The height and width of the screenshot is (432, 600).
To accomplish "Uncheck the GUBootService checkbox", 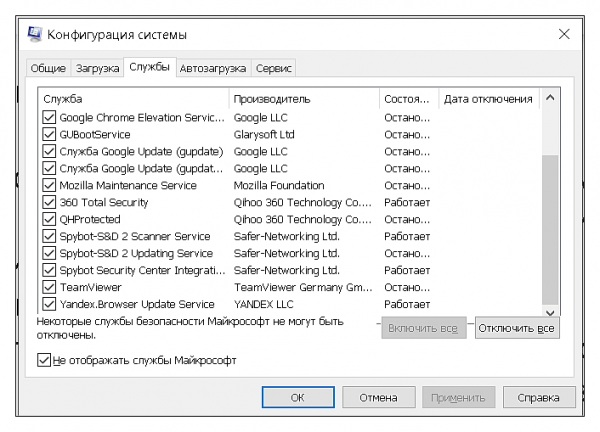I will point(49,134).
